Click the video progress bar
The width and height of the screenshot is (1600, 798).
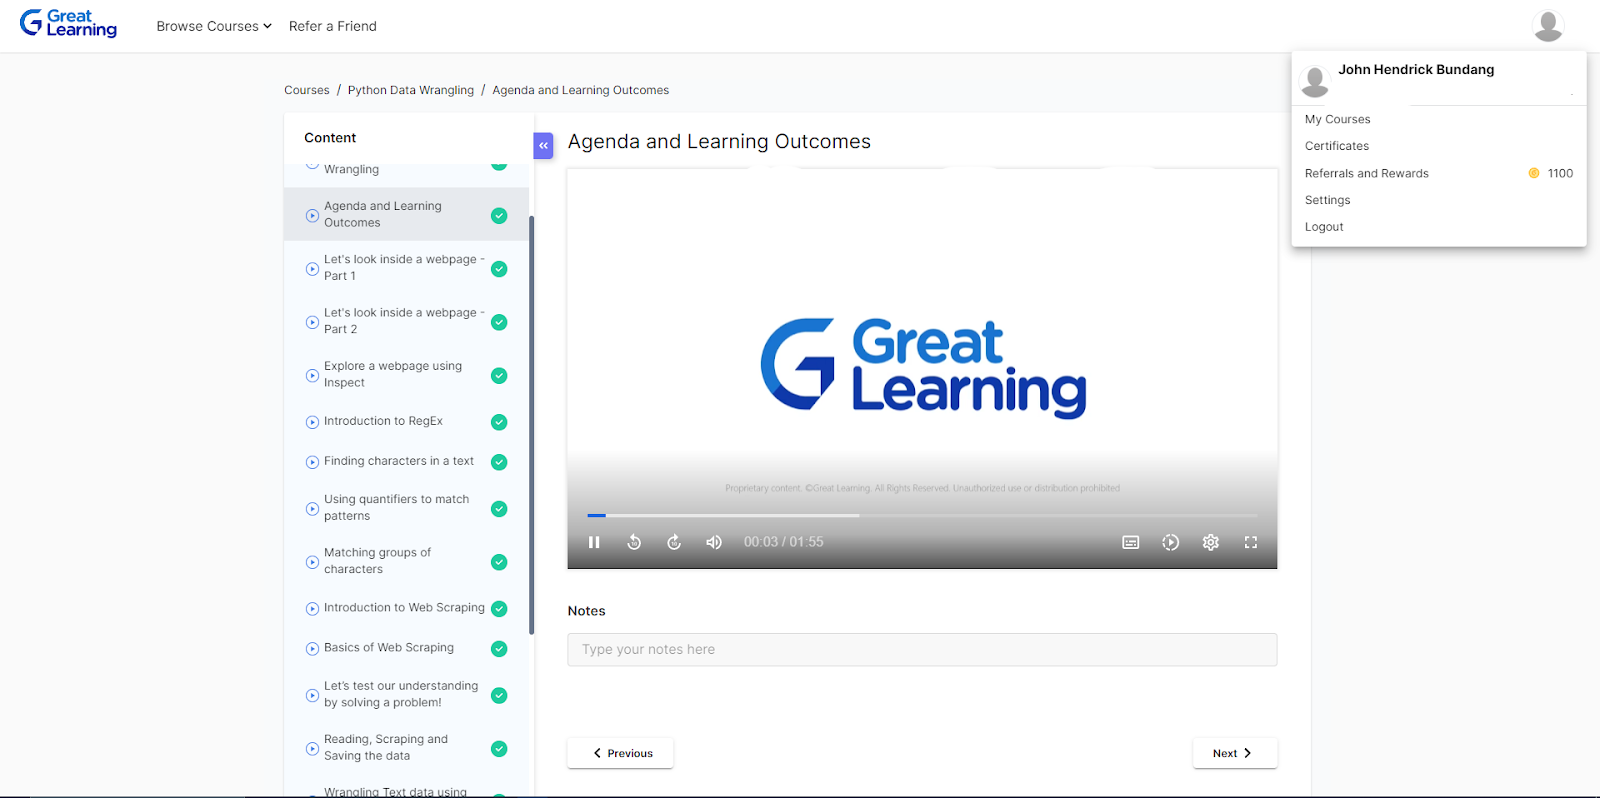[922, 515]
